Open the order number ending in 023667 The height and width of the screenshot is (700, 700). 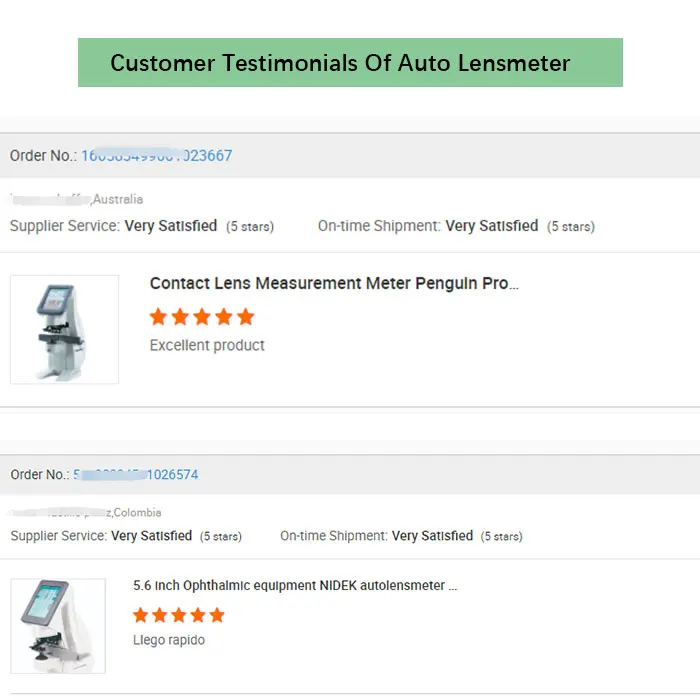tap(156, 156)
